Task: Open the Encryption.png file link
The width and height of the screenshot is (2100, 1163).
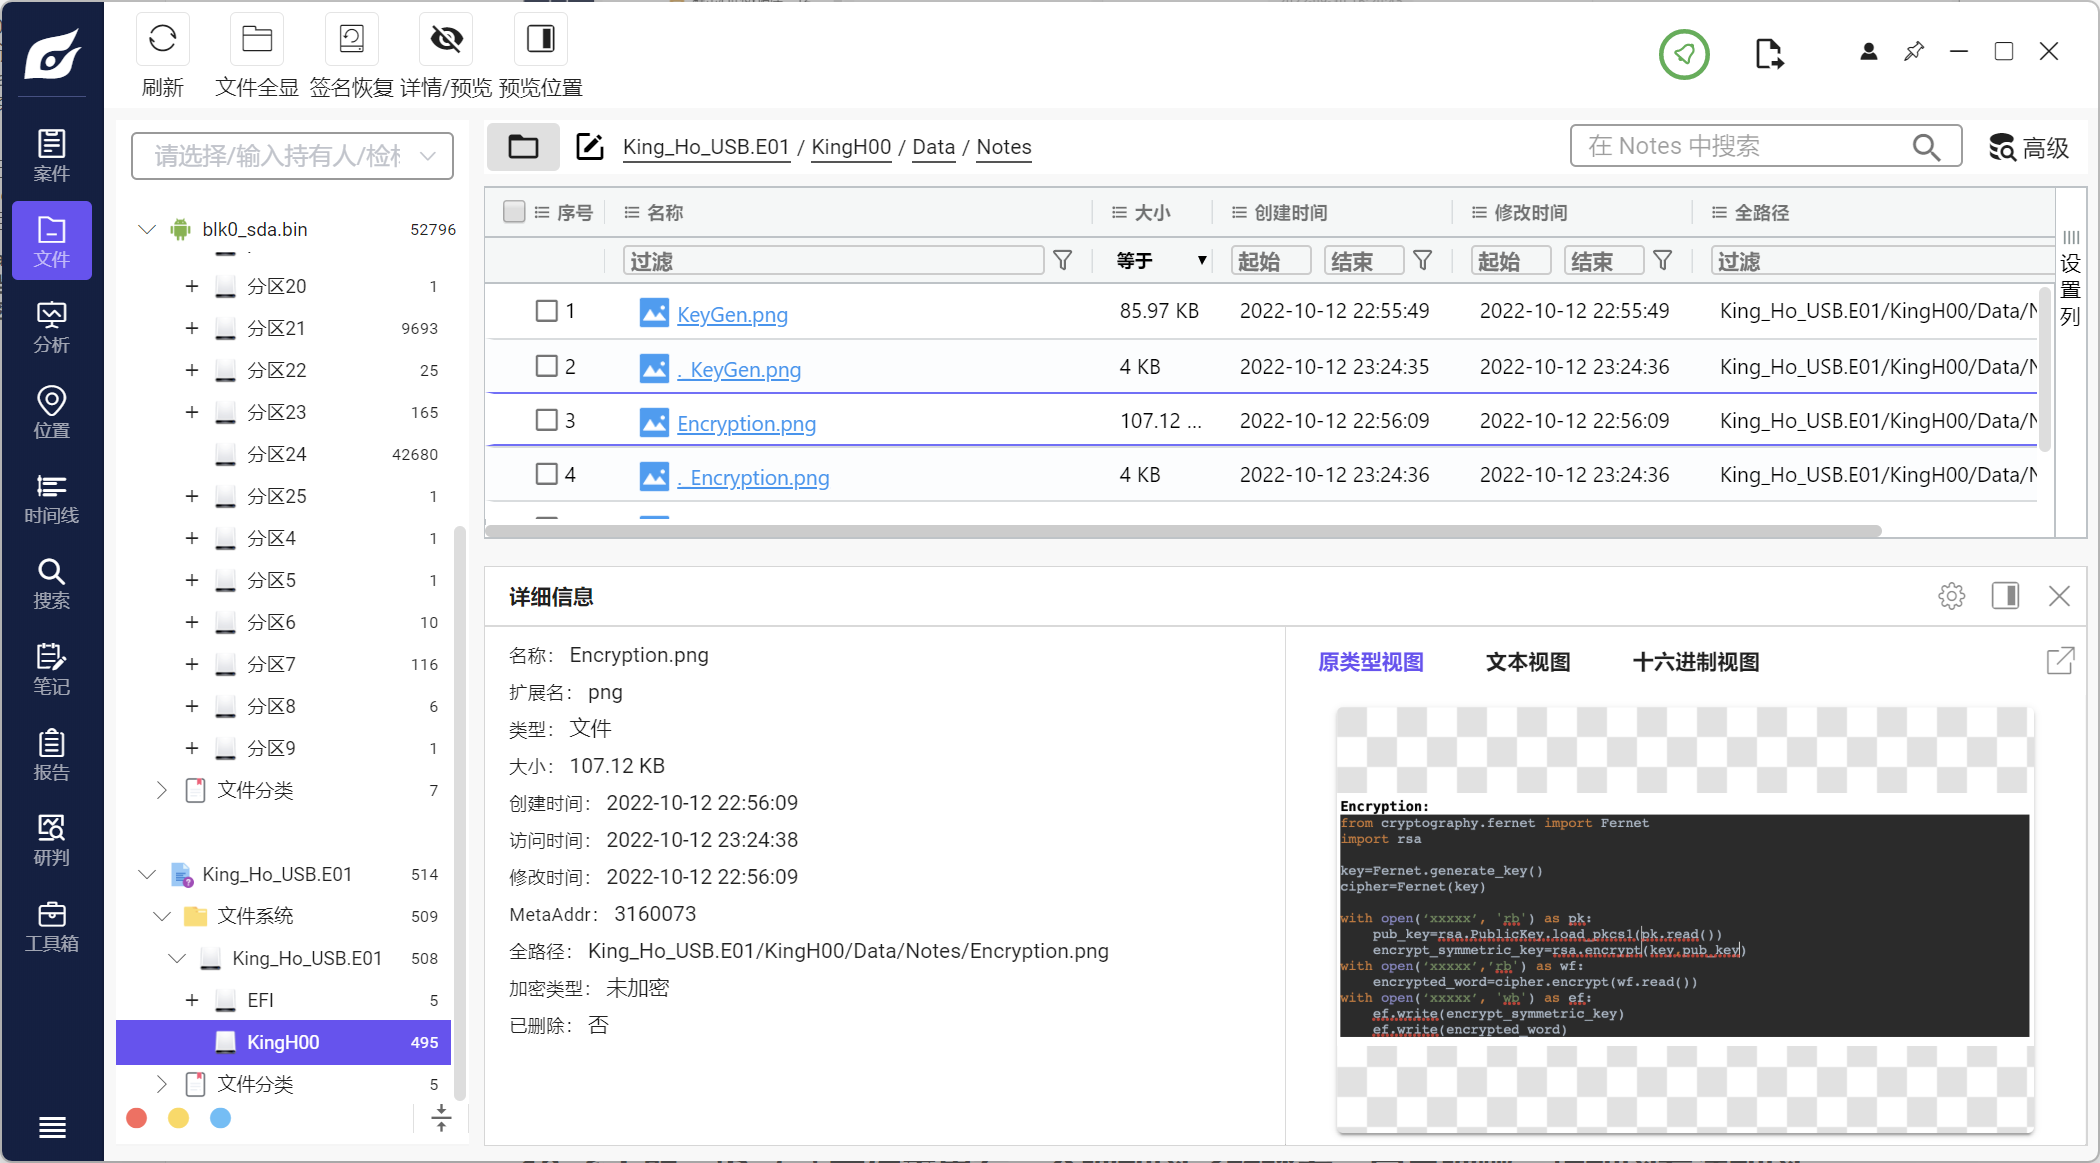Action: [746, 423]
